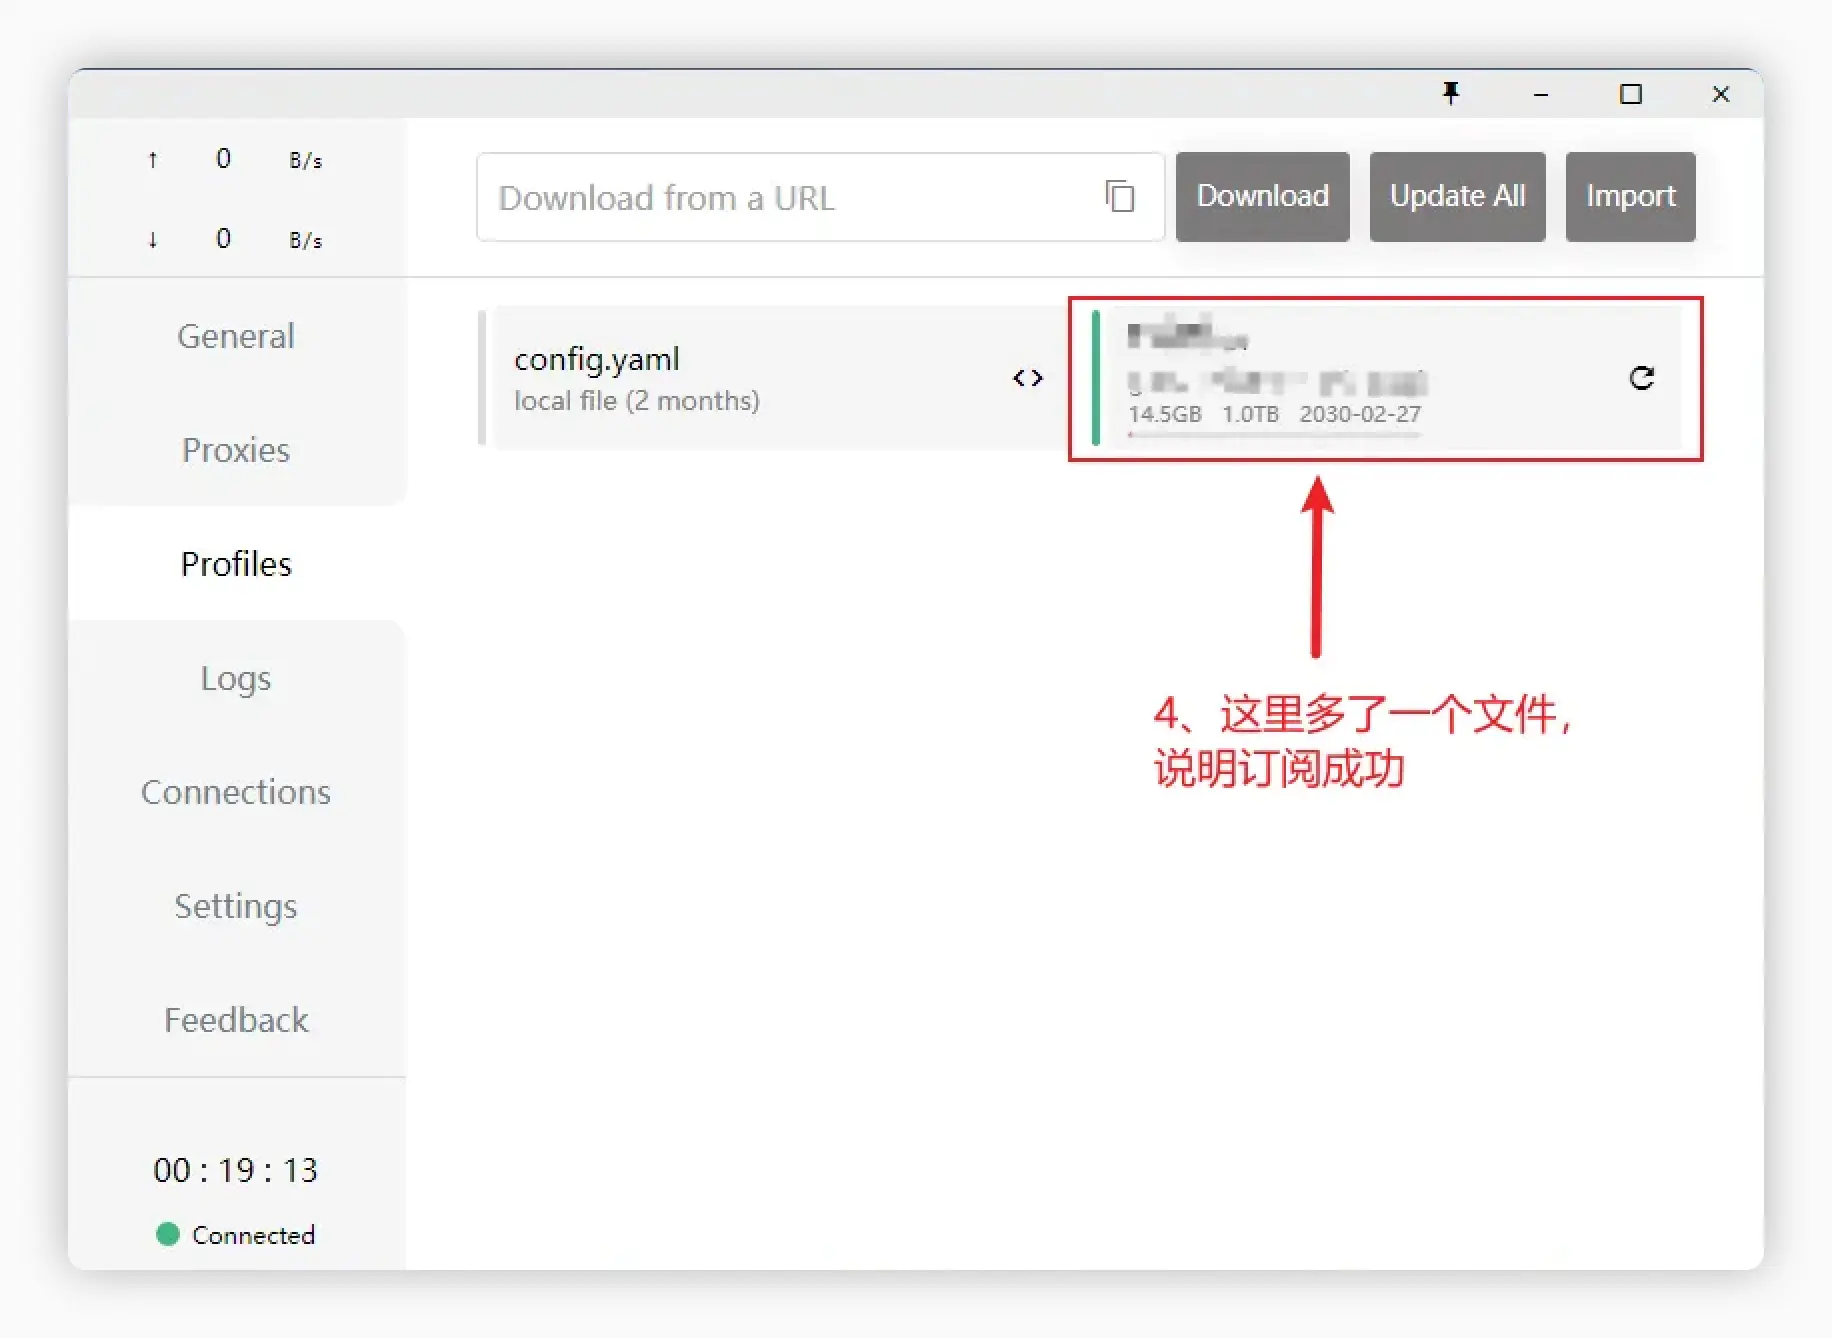This screenshot has height=1338, width=1832.
Task: Open the Settings section
Action: [x=236, y=906]
